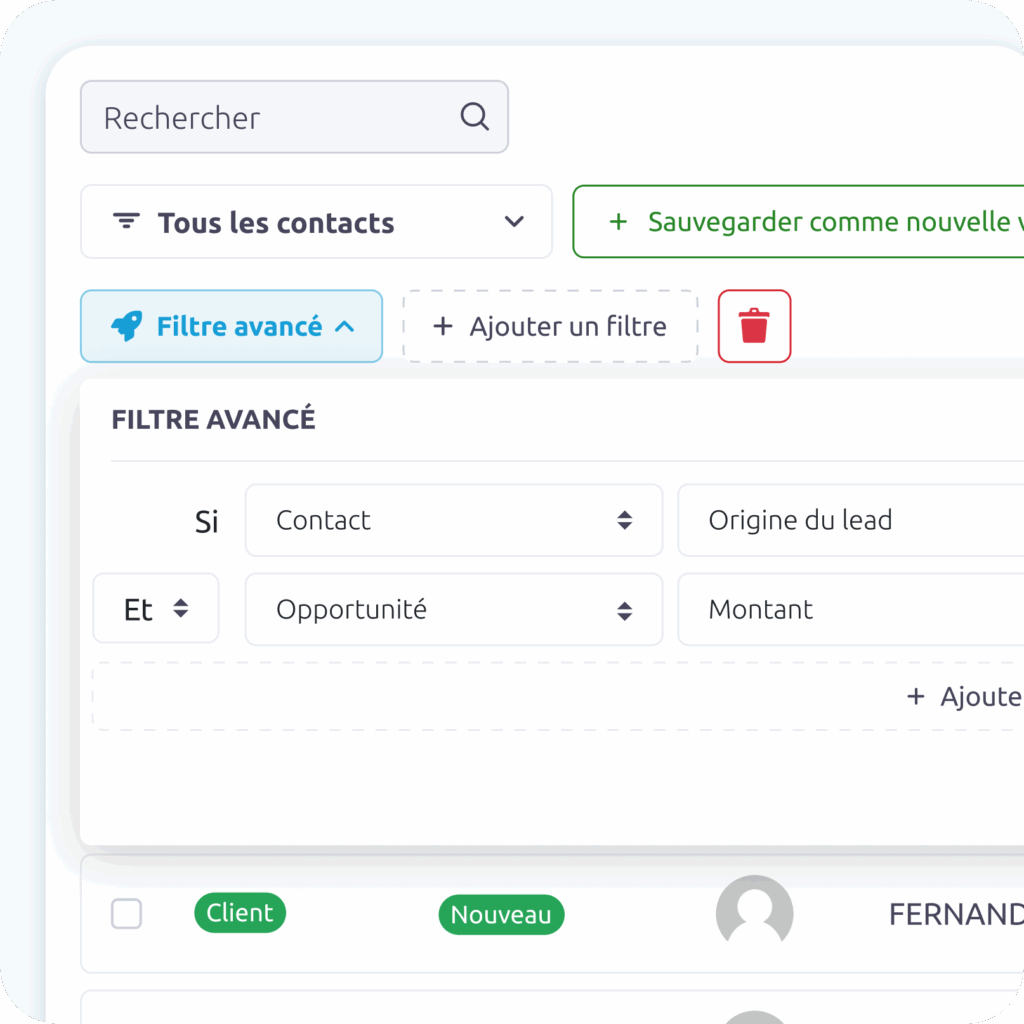
Task: Click the filter lines icon beside Tous les contacts
Action: coord(125,221)
